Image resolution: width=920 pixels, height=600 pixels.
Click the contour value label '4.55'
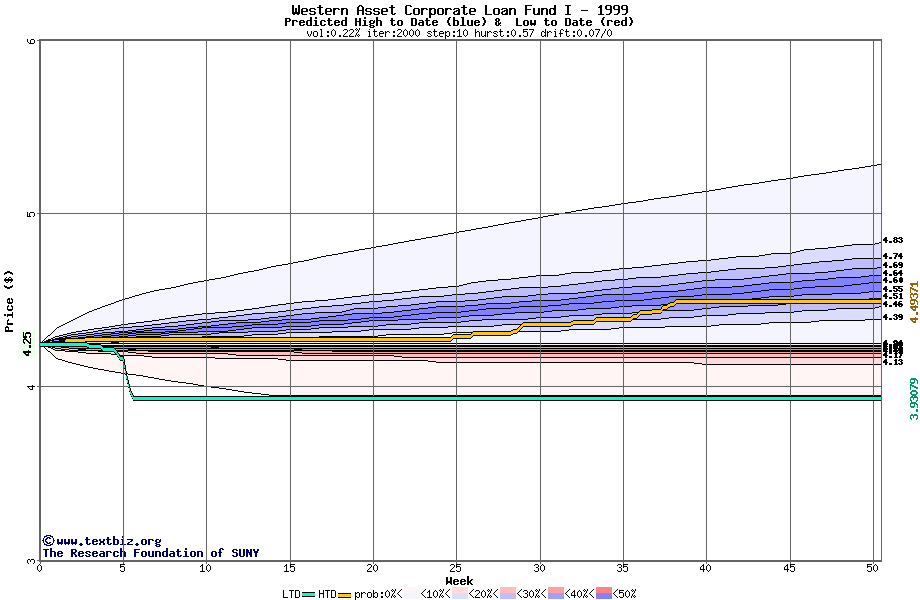tap(893, 290)
